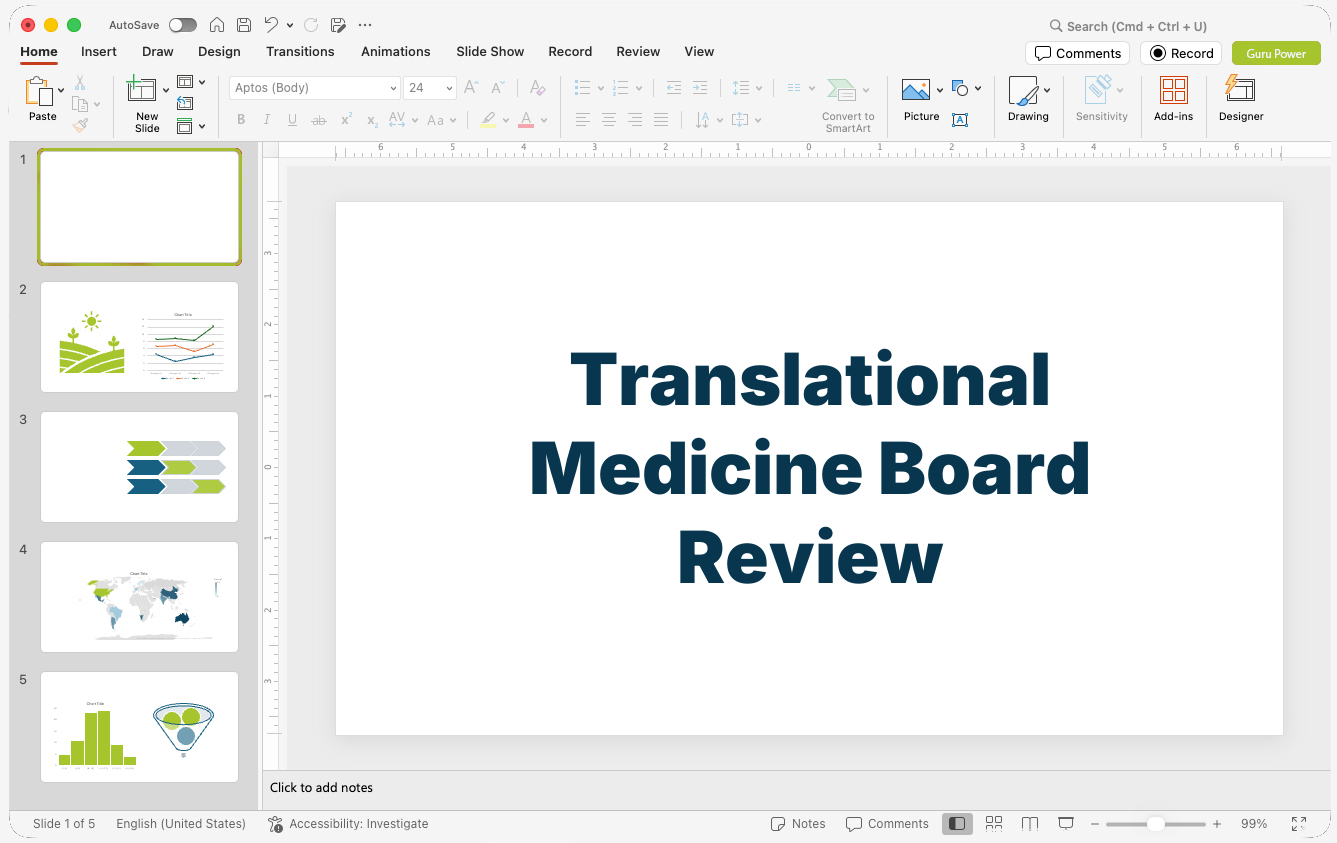Click the Drawing button

pos(1028,99)
